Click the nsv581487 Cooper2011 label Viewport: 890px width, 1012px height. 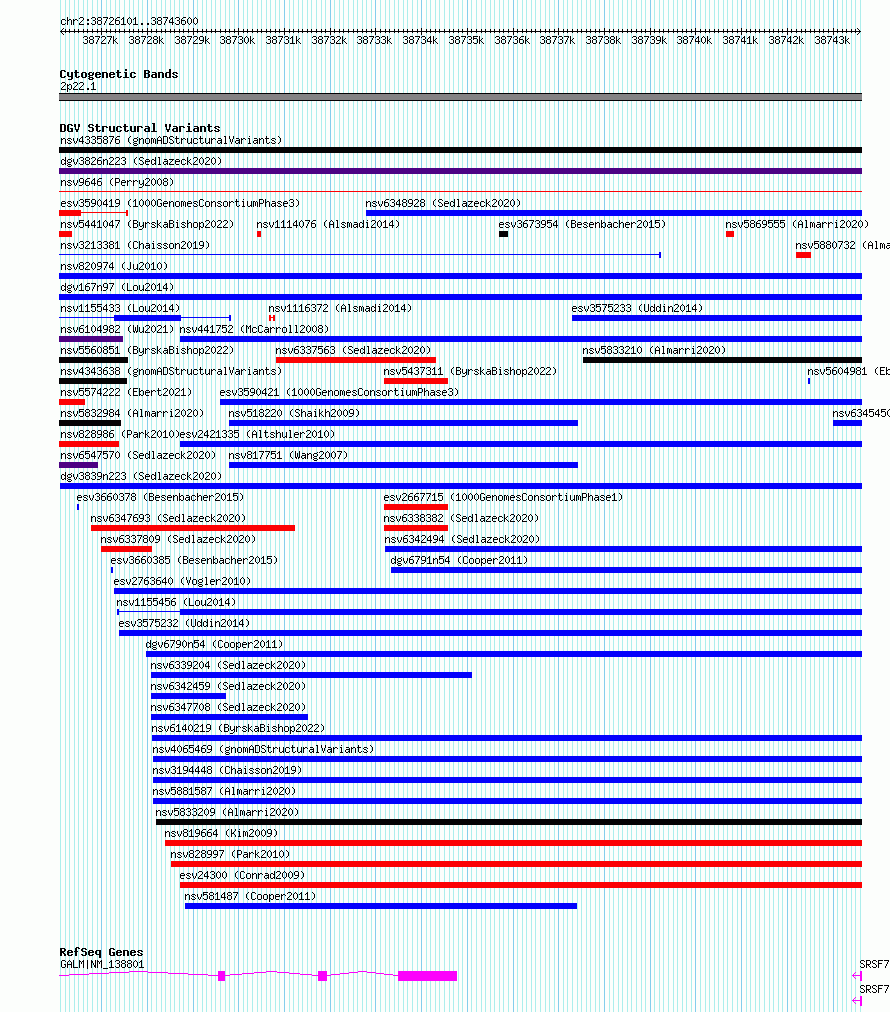pyautogui.click(x=250, y=896)
